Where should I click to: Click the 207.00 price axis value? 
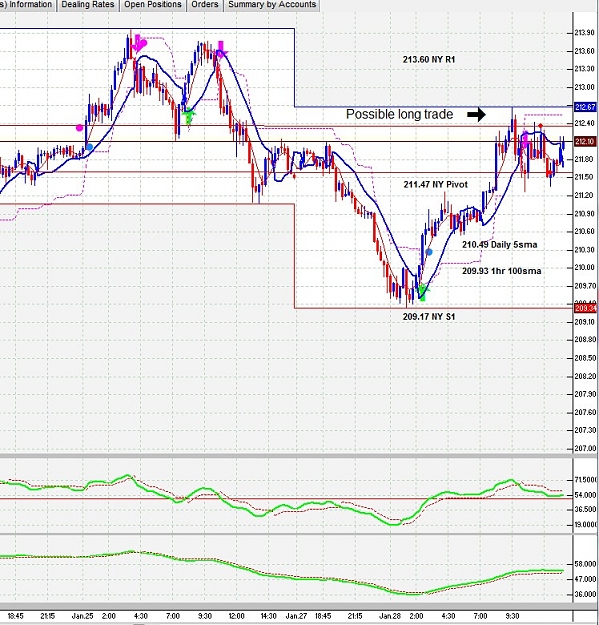tap(585, 448)
